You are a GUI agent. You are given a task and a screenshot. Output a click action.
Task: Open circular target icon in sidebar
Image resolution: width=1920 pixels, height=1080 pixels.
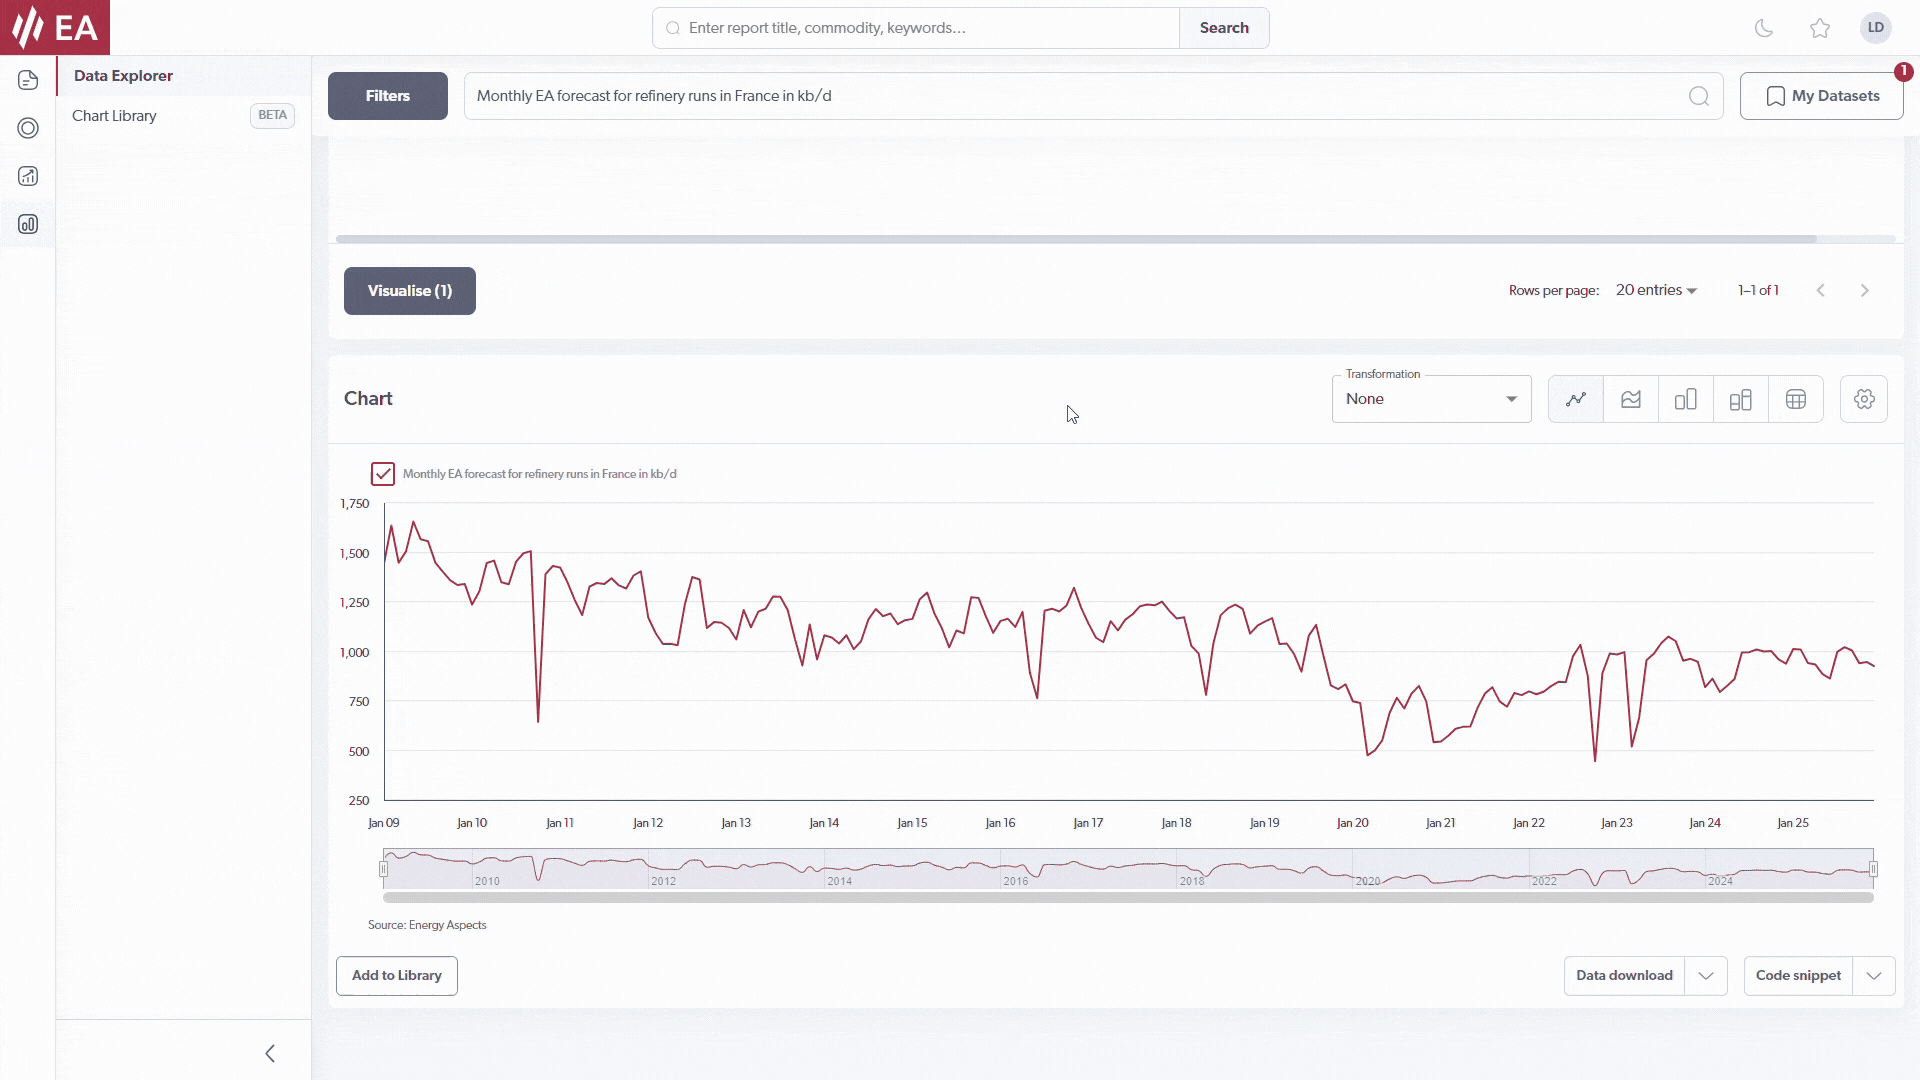coord(28,128)
